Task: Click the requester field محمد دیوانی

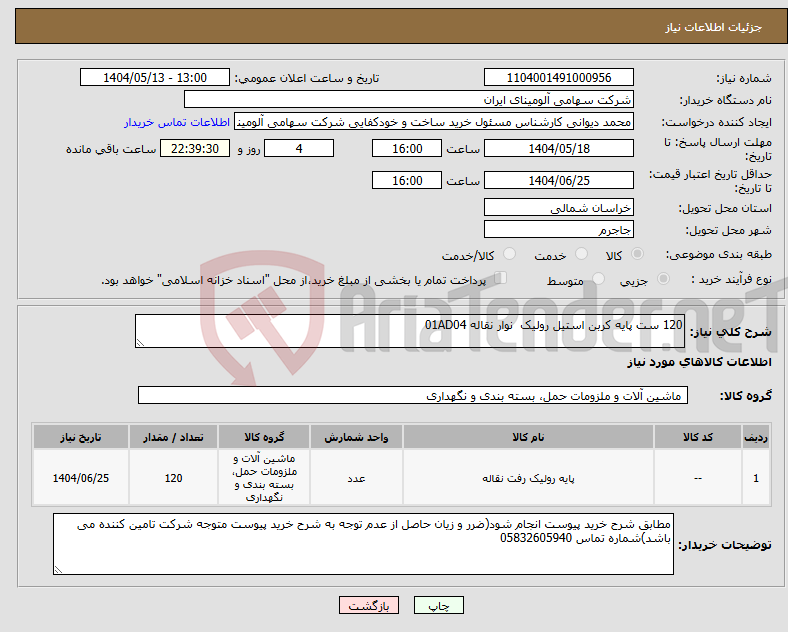Action: click(x=434, y=122)
